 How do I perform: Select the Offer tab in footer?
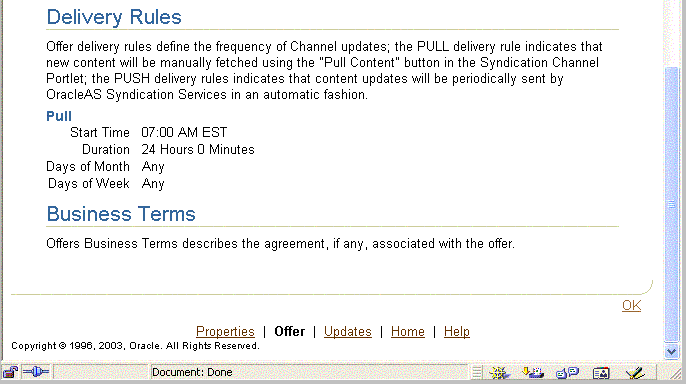point(290,331)
